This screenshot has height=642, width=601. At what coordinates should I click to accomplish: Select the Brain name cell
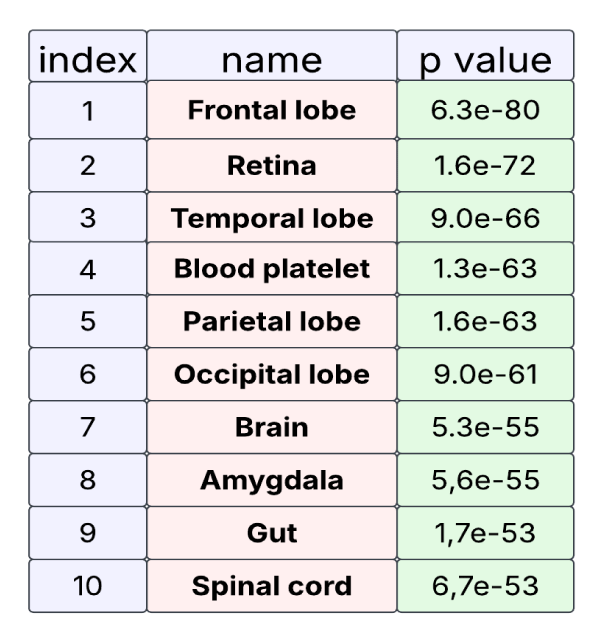coord(272,428)
